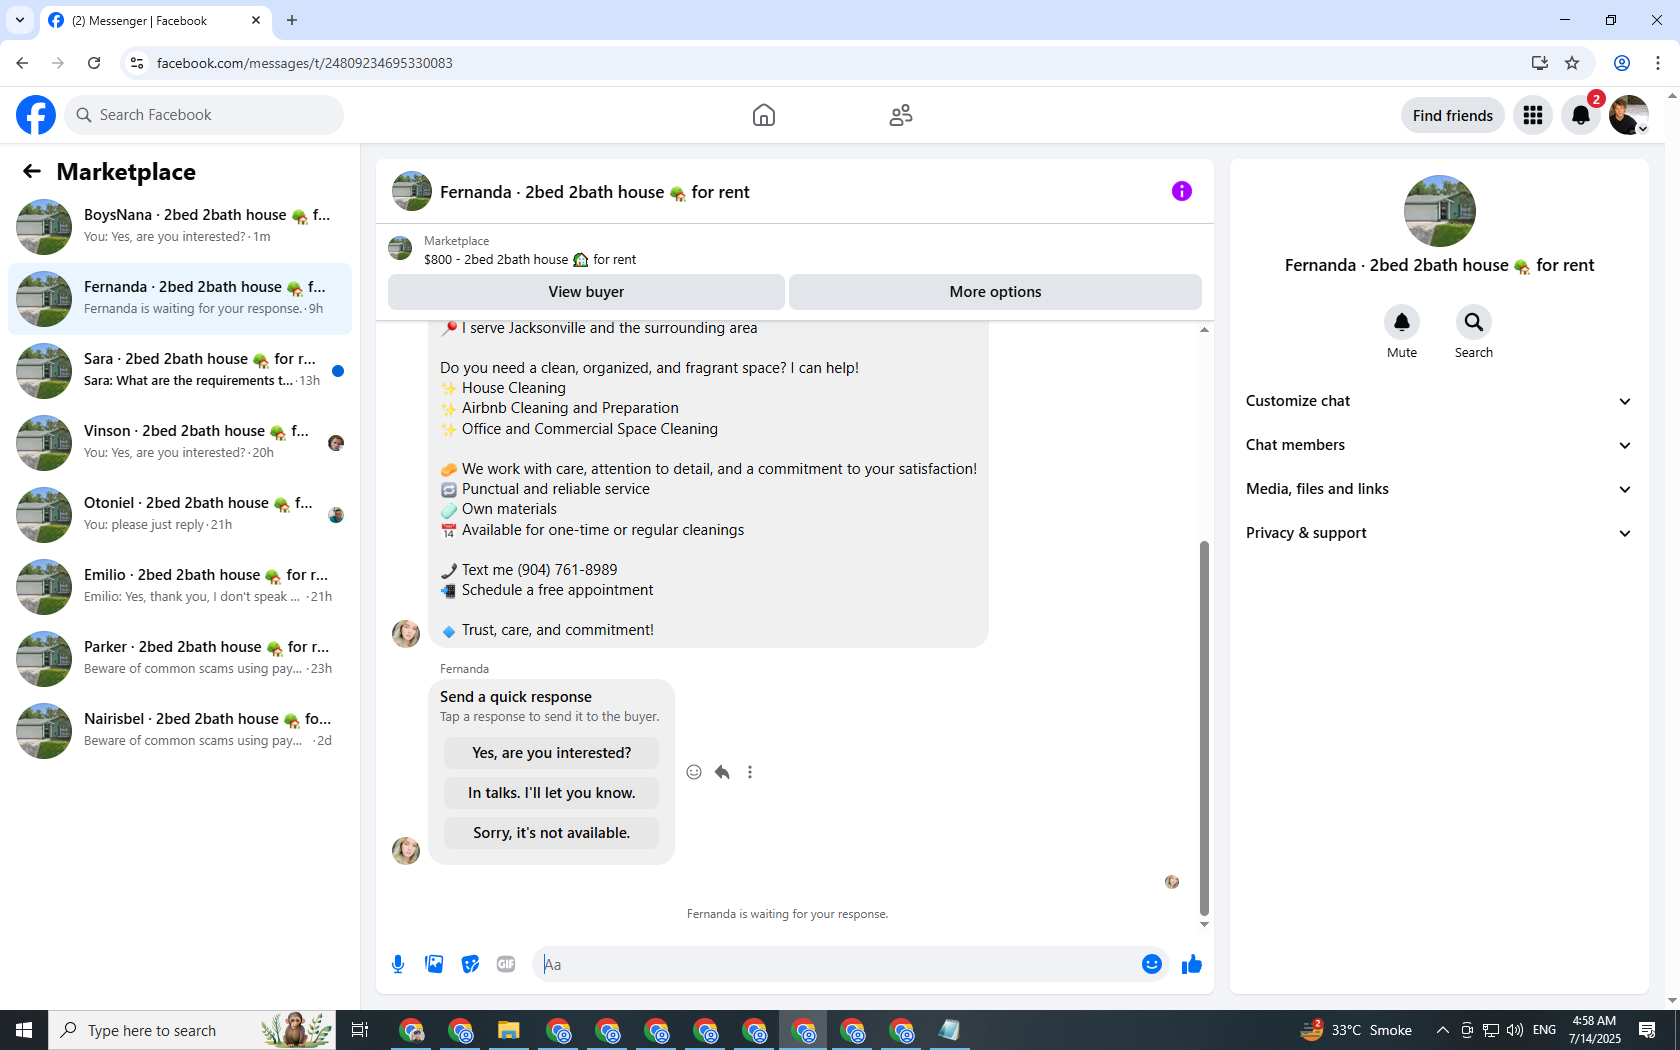Reload the browser page
This screenshot has height=1050, width=1680.
point(94,63)
